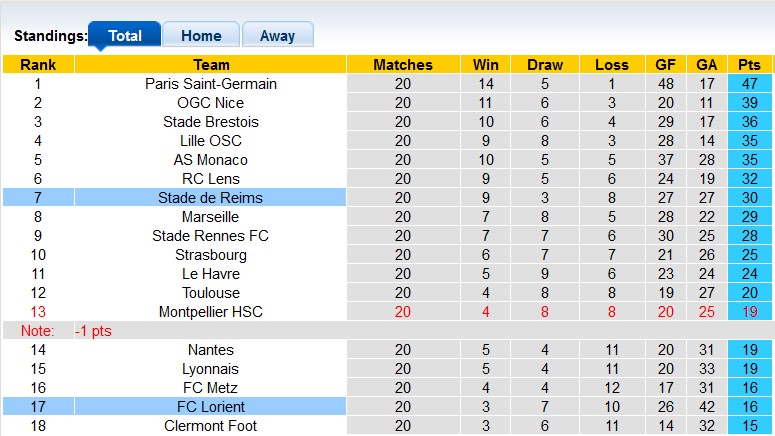Viewport: 775px width, 436px height.
Task: Click the Strasbourg team name
Action: [211, 255]
